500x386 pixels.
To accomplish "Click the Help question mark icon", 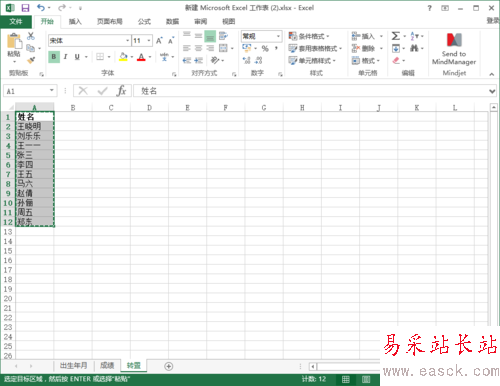I will [430, 8].
